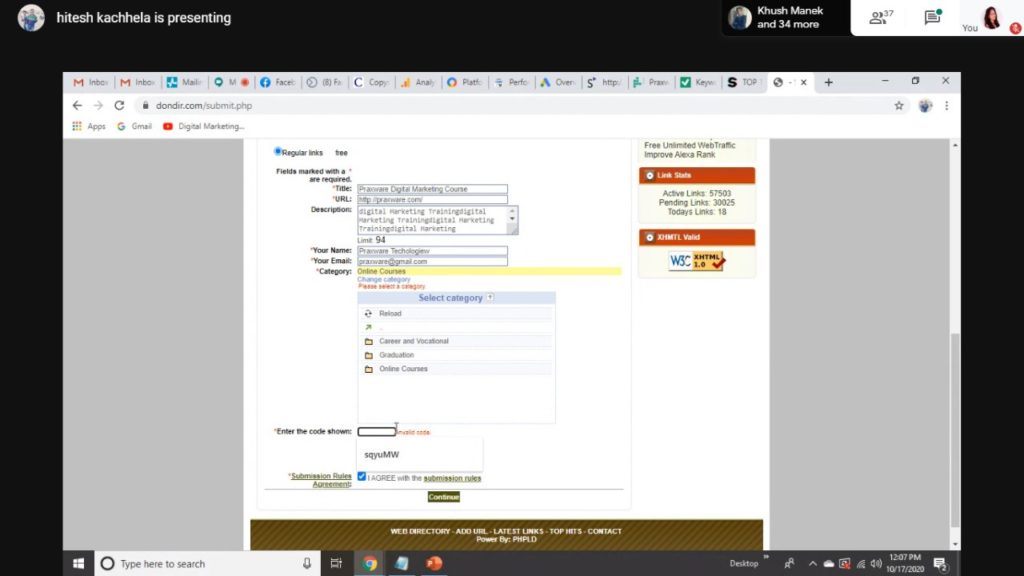Open PowerPoint from the taskbar

[434, 563]
